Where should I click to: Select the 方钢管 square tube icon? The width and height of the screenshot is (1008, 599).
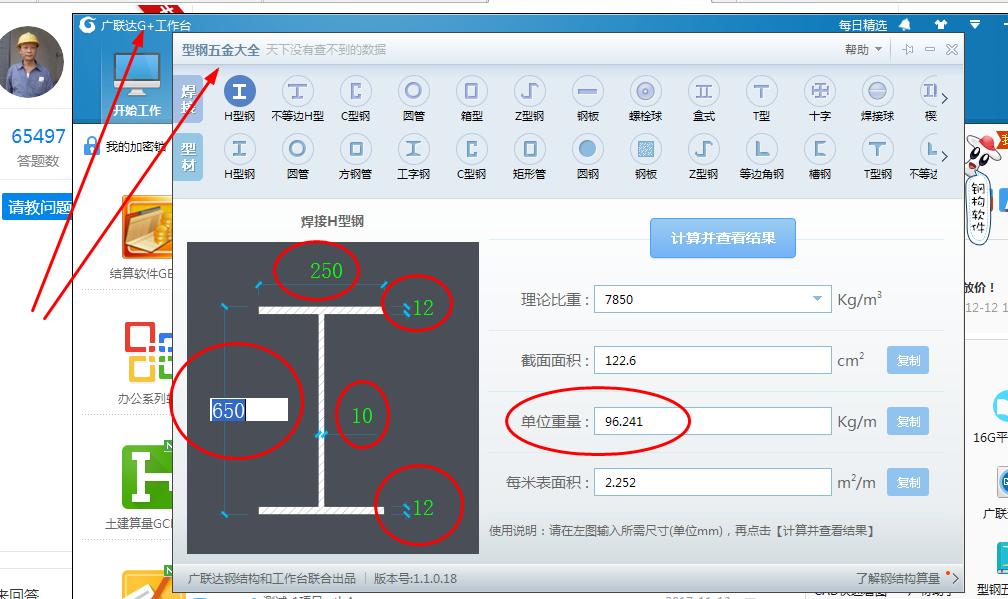[x=355, y=149]
